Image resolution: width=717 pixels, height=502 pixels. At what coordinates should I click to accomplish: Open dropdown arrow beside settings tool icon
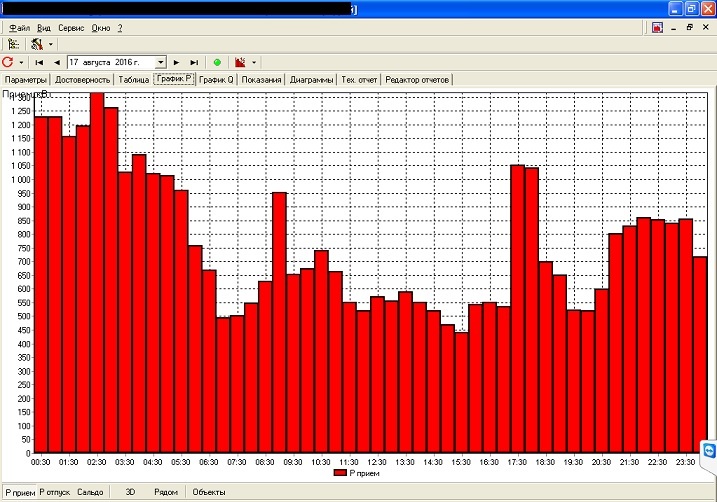(50, 44)
